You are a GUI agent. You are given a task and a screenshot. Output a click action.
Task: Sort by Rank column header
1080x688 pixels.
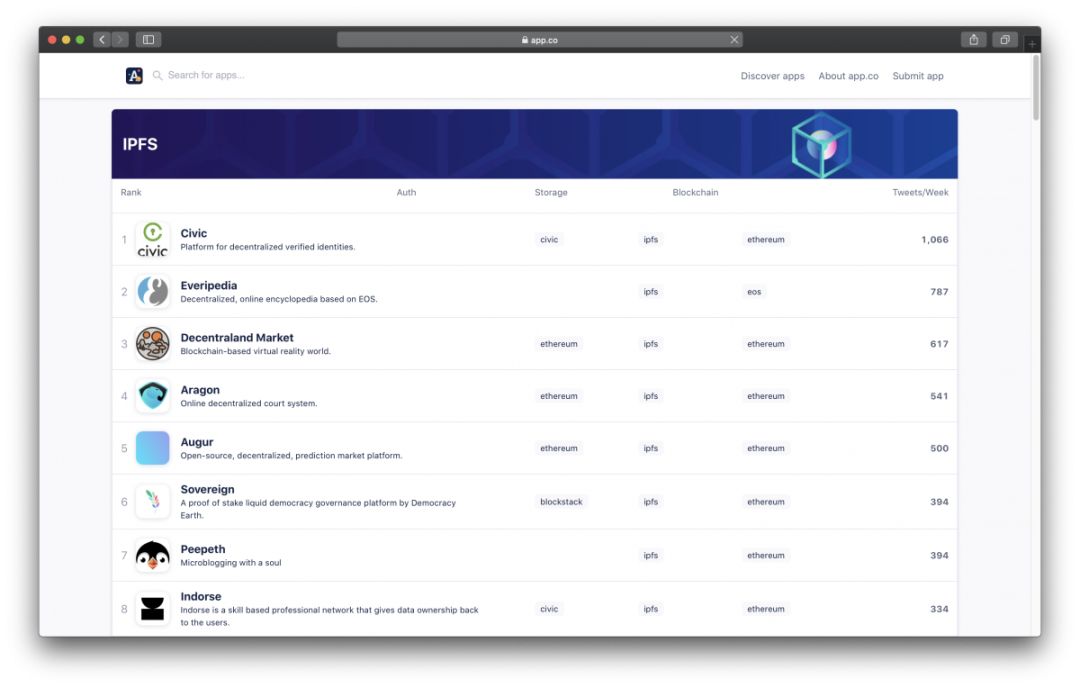click(131, 192)
